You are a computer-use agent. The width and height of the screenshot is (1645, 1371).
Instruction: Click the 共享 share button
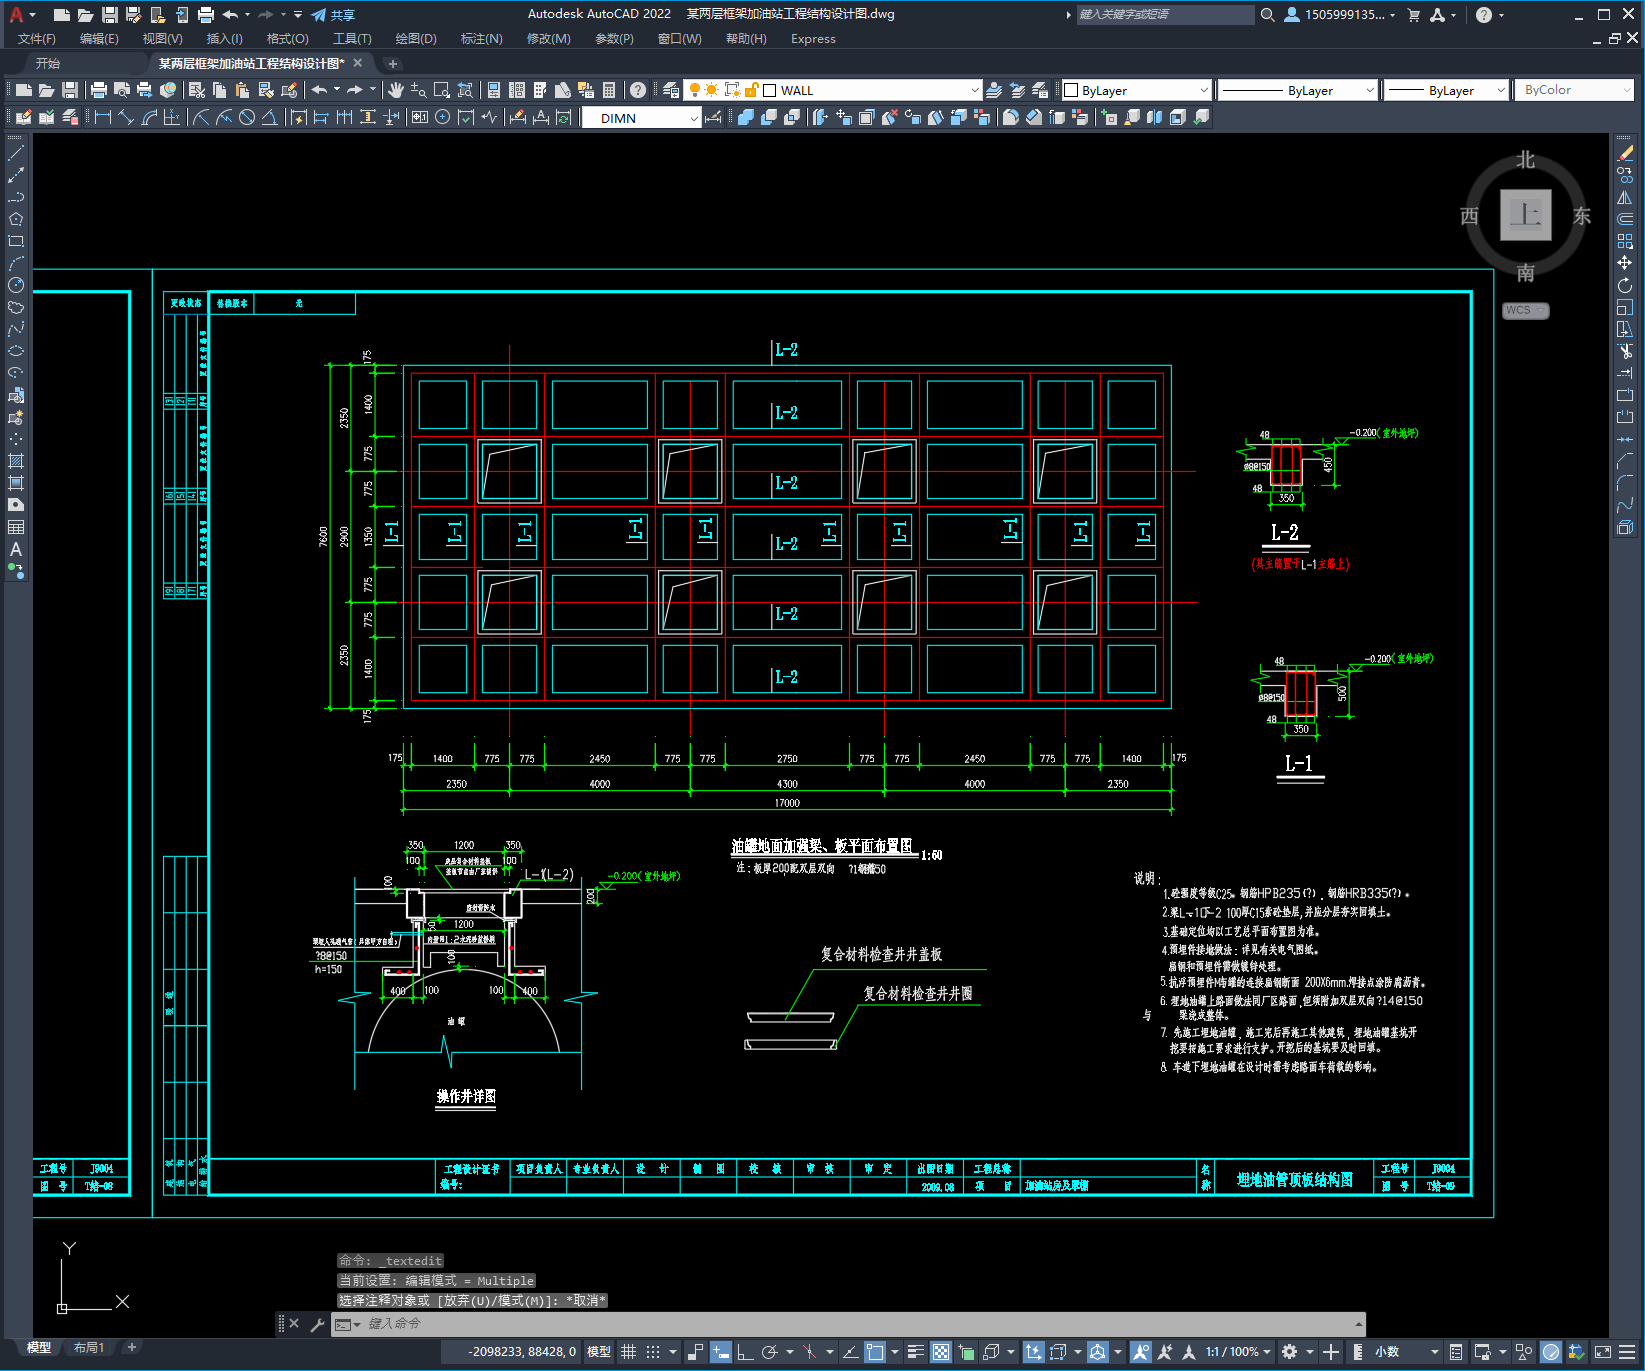pyautogui.click(x=333, y=15)
